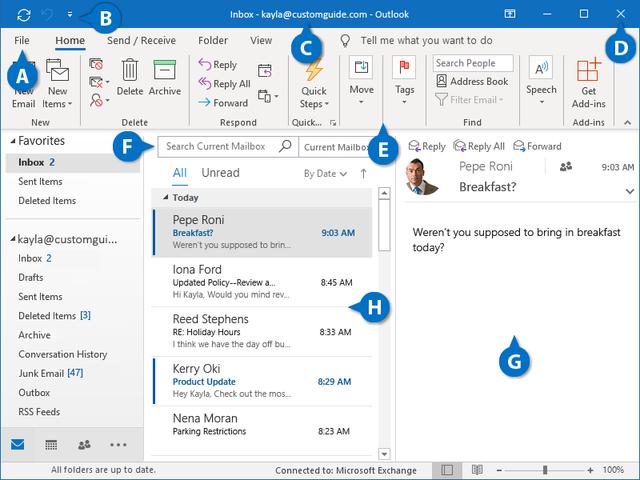Click the ribbon Reply All button
The width and height of the screenshot is (640, 480).
pyautogui.click(x=224, y=84)
